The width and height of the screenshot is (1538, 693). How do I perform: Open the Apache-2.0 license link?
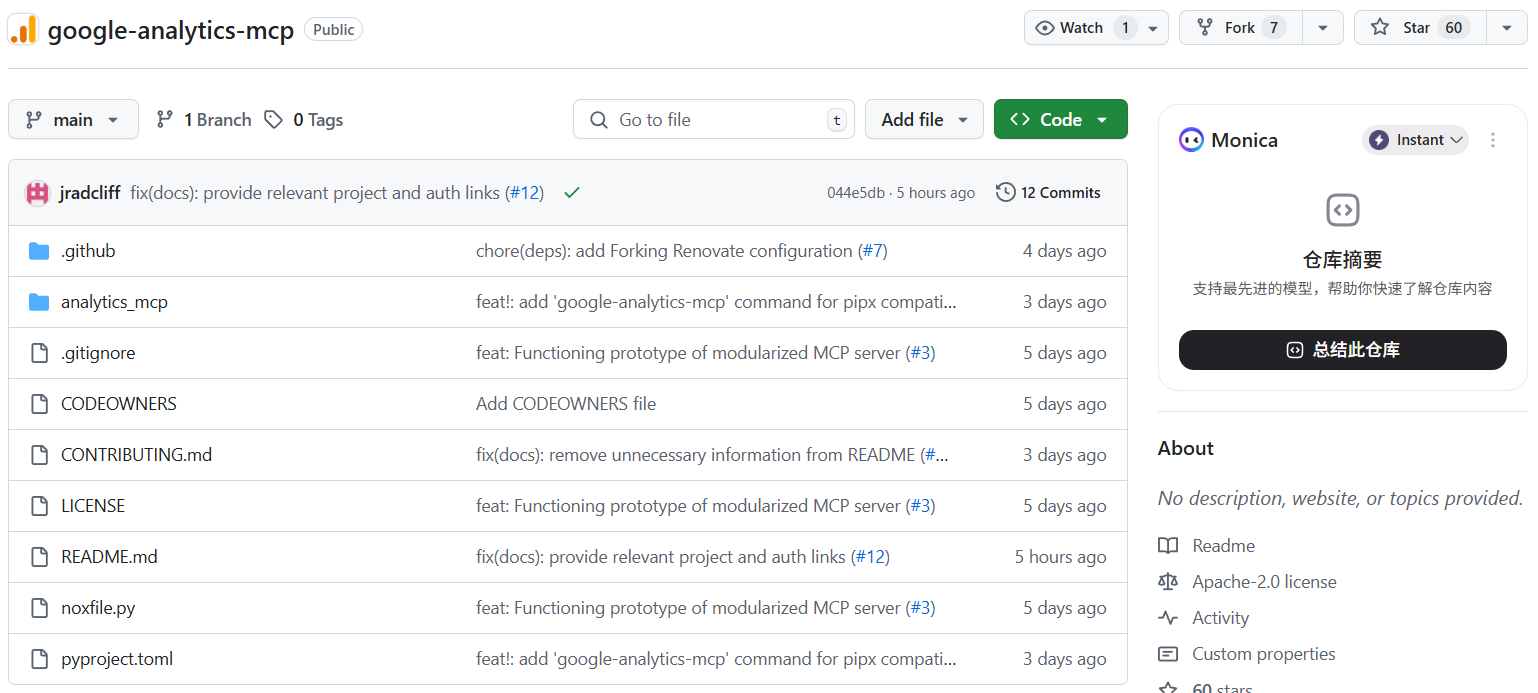pyautogui.click(x=1264, y=582)
